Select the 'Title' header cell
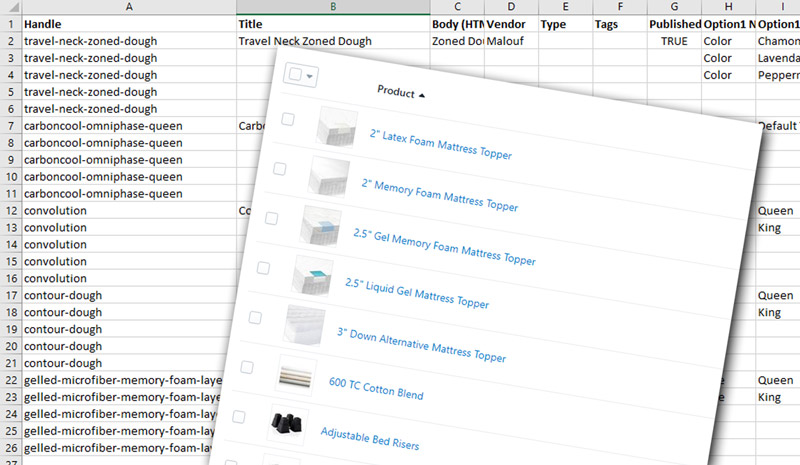The image size is (800, 465). (x=333, y=24)
